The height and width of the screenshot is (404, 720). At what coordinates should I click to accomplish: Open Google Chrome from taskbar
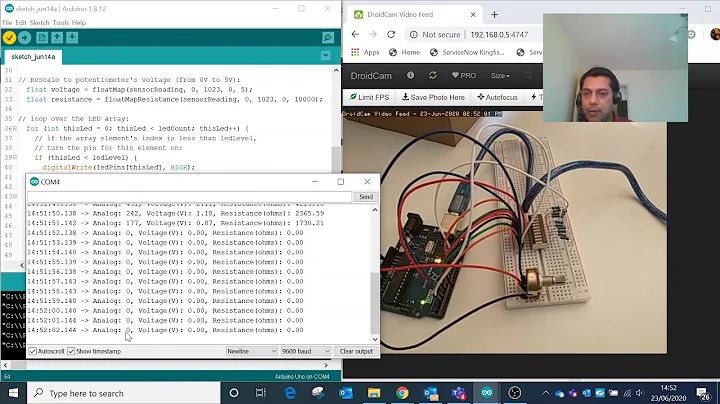(x=402, y=393)
